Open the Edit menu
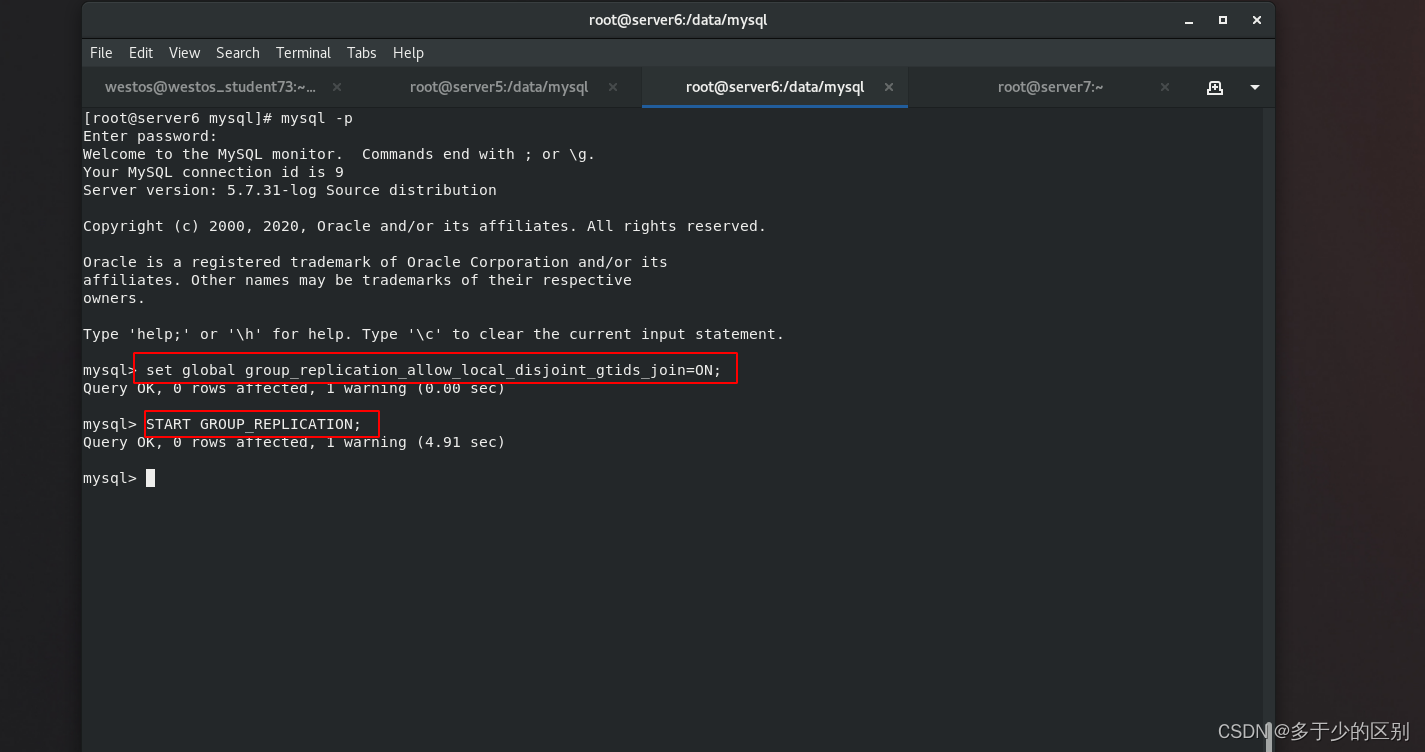The image size is (1425, 752). coord(141,53)
